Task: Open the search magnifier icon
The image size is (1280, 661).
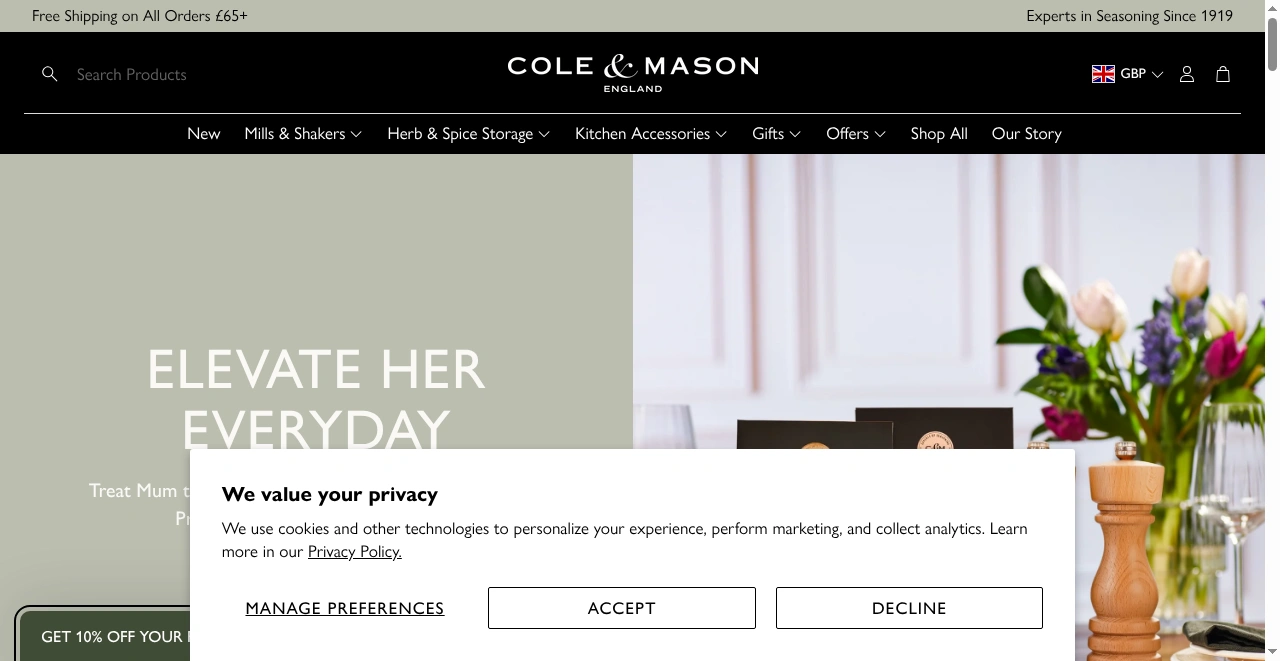Action: [49, 73]
